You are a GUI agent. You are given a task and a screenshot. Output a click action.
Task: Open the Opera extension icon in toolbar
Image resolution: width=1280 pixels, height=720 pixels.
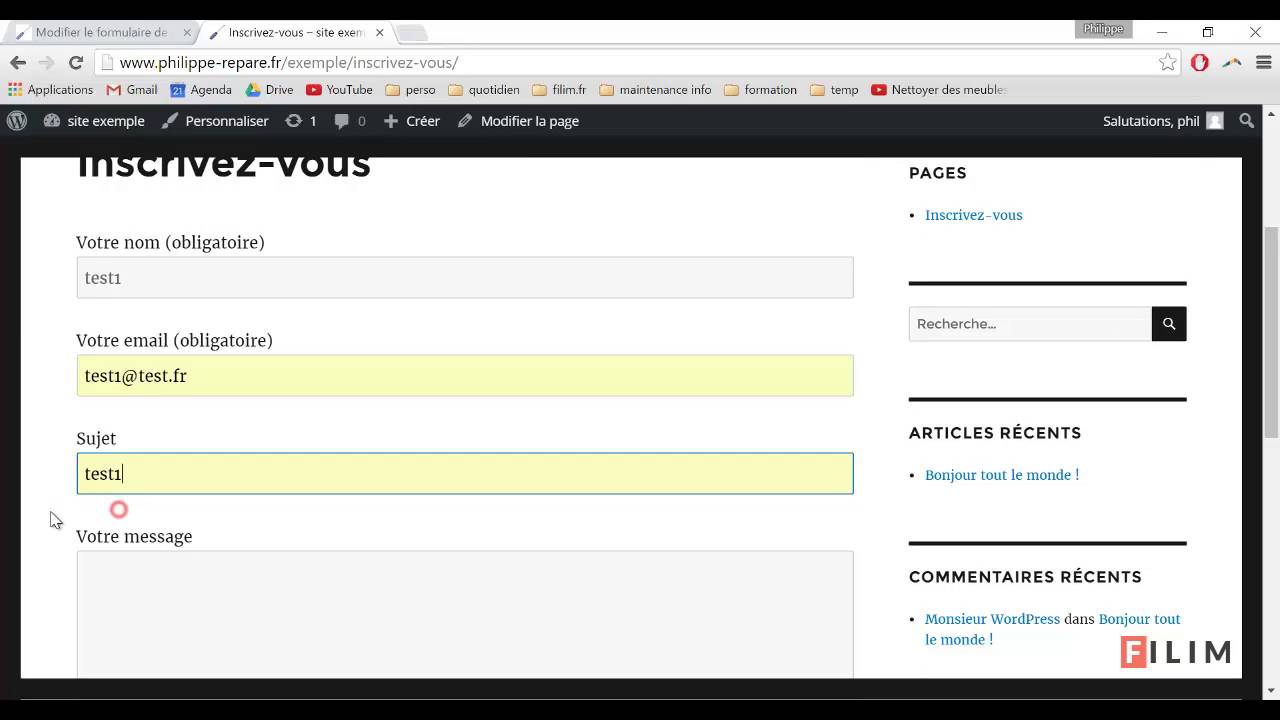pos(1200,62)
